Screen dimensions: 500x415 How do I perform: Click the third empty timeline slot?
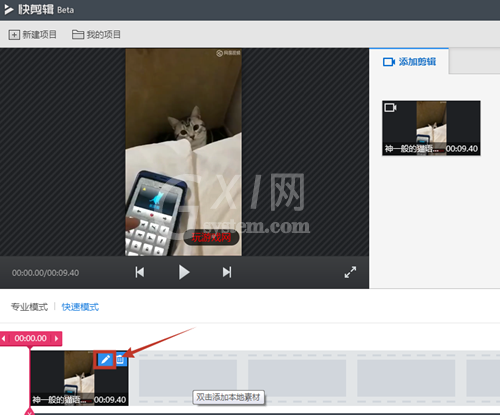click(406, 378)
